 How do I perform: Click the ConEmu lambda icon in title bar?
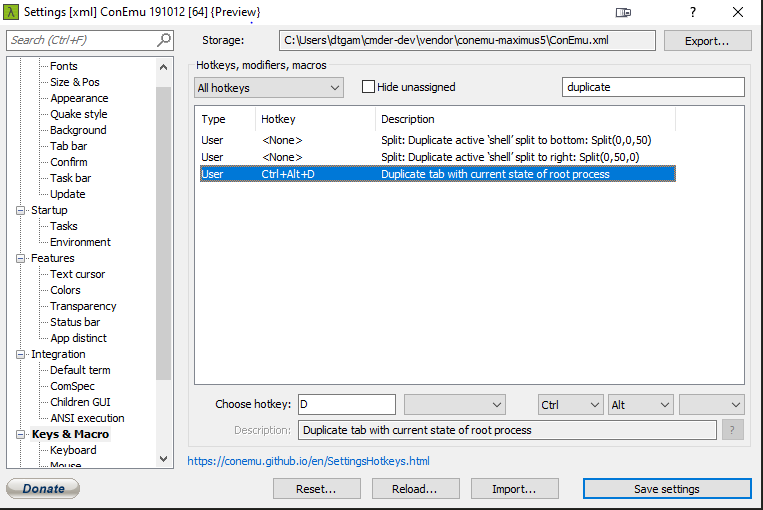coord(11,12)
